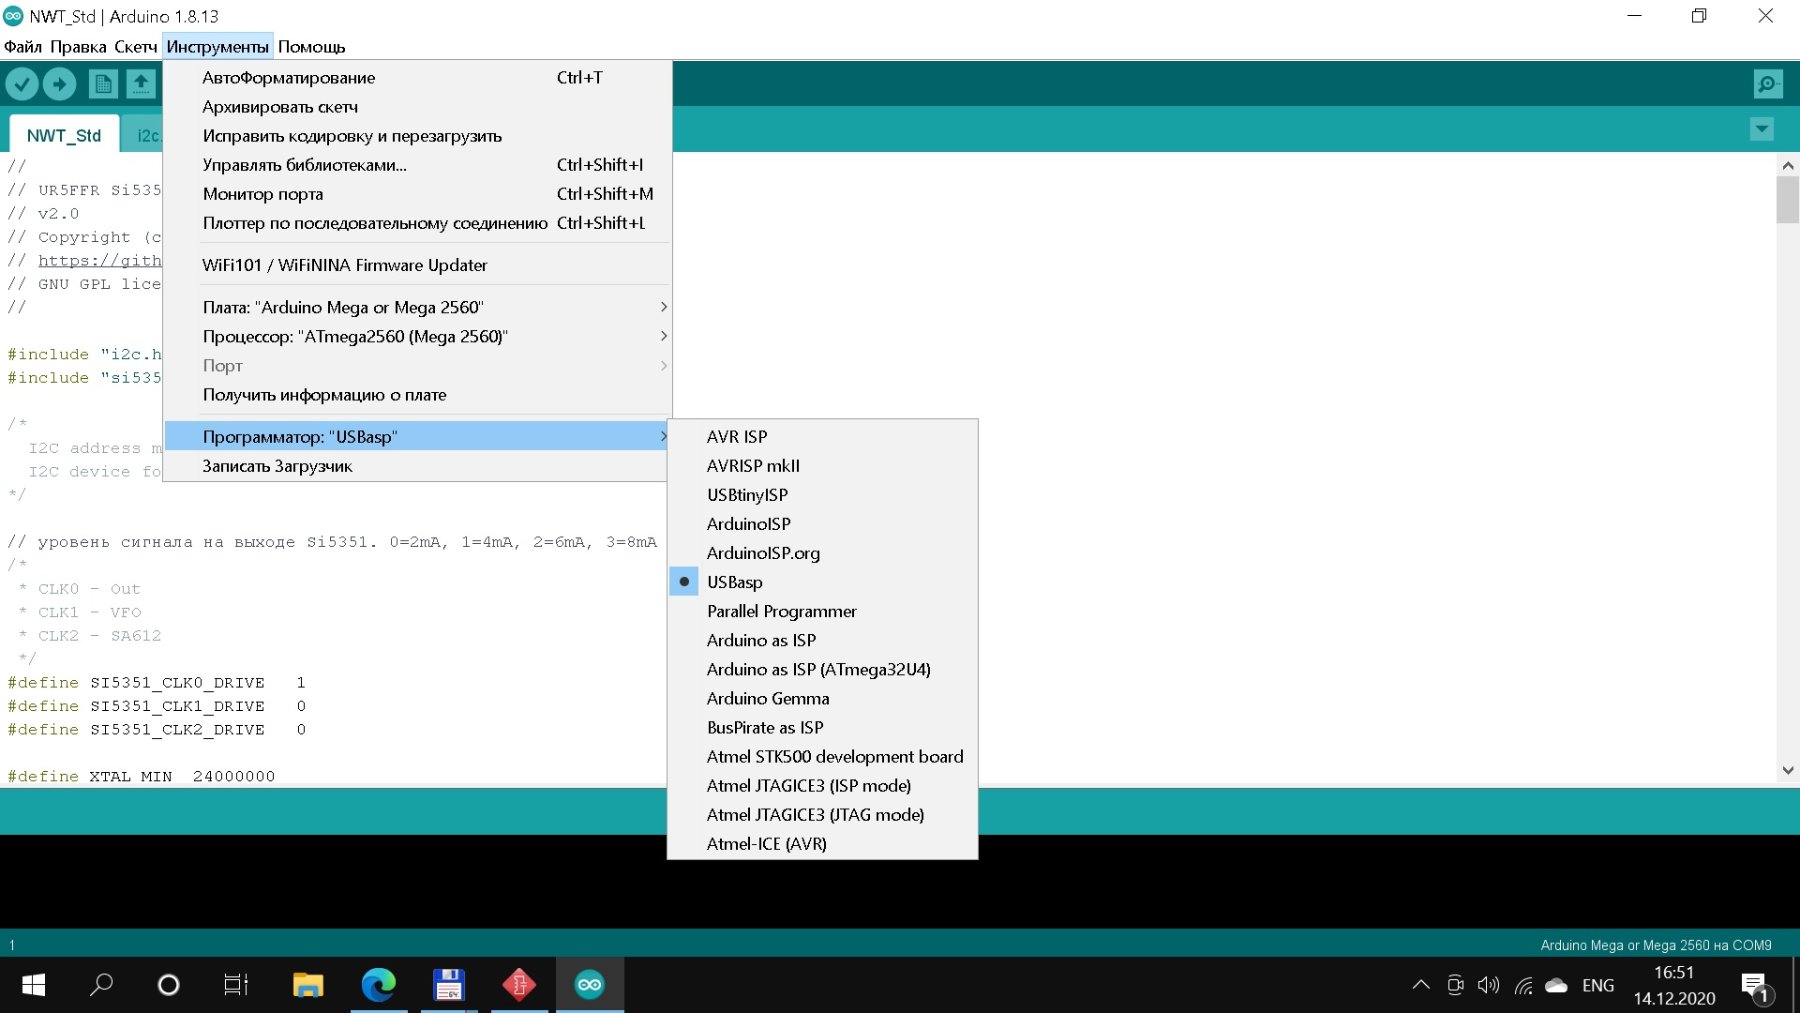Click the volume speaker tray icon
This screenshot has width=1800, height=1013.
[1488, 985]
